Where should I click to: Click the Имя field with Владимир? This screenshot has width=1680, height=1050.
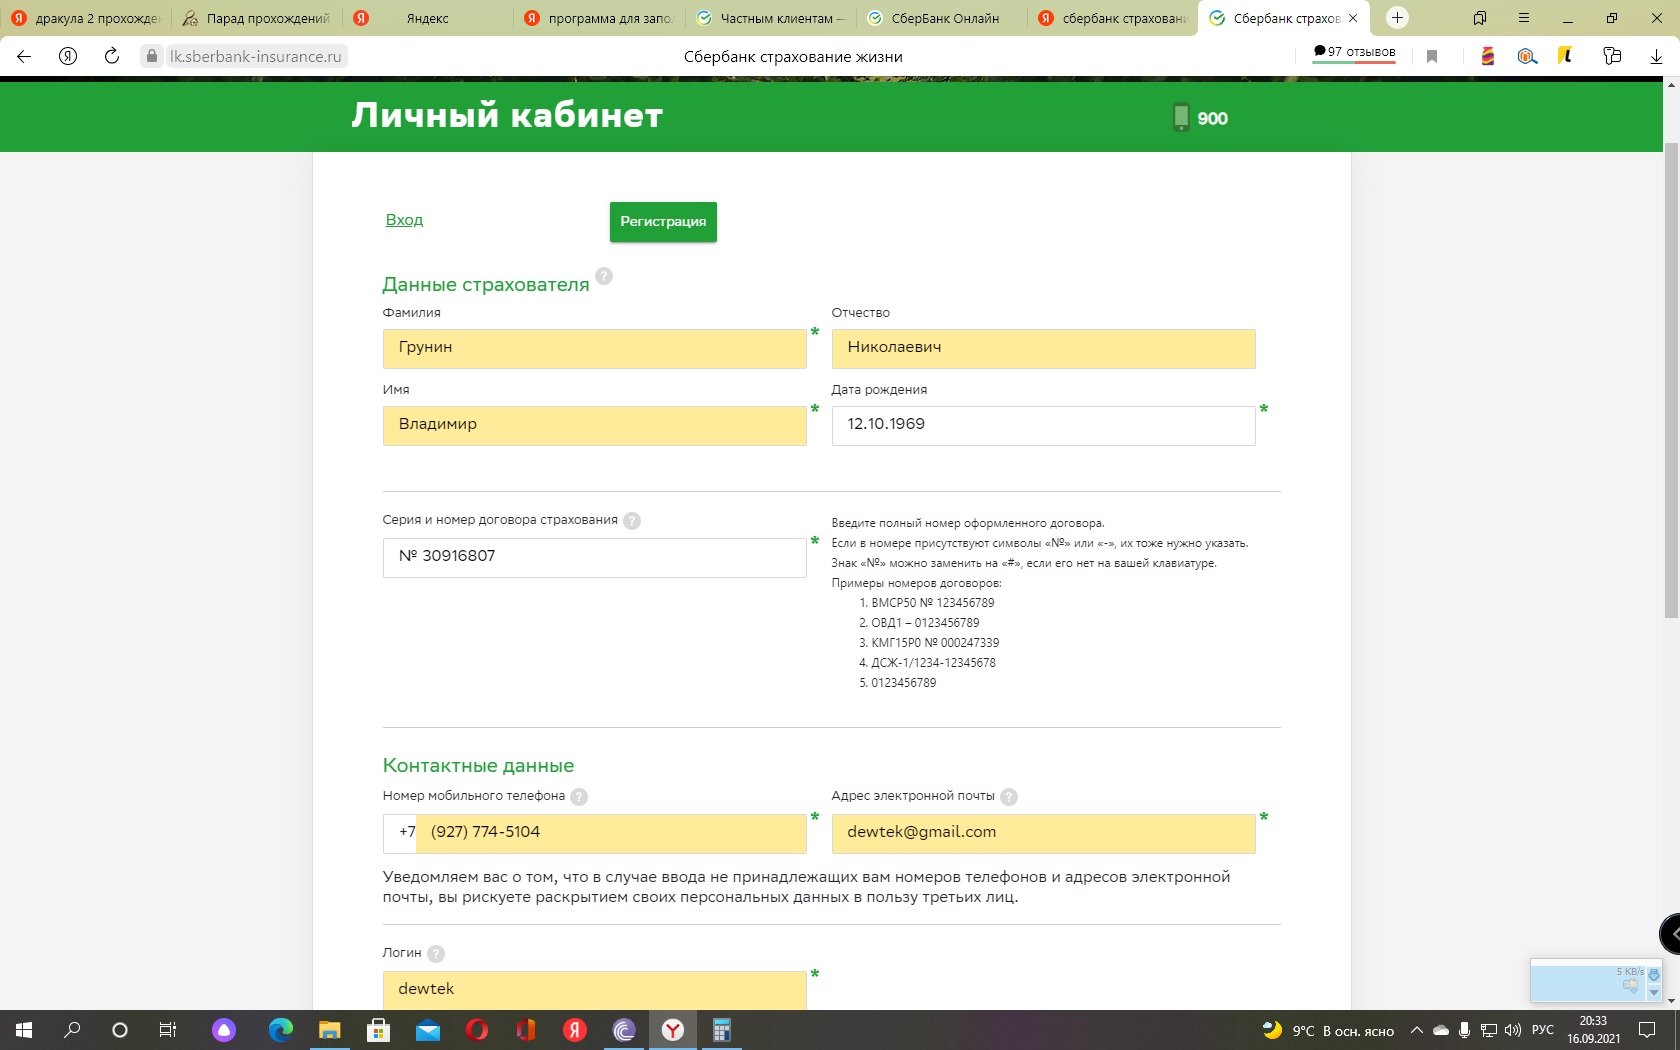[594, 425]
